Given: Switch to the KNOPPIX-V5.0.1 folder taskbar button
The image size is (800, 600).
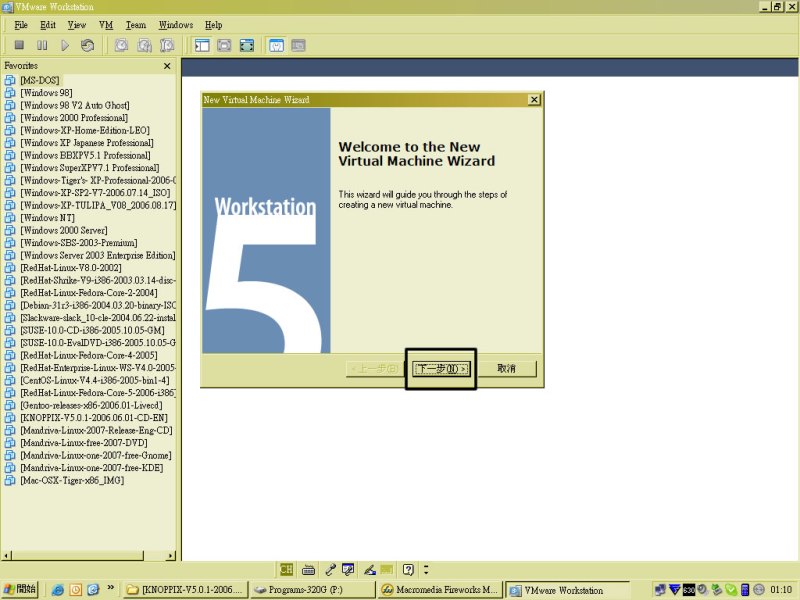Looking at the screenshot, I should (x=186, y=590).
